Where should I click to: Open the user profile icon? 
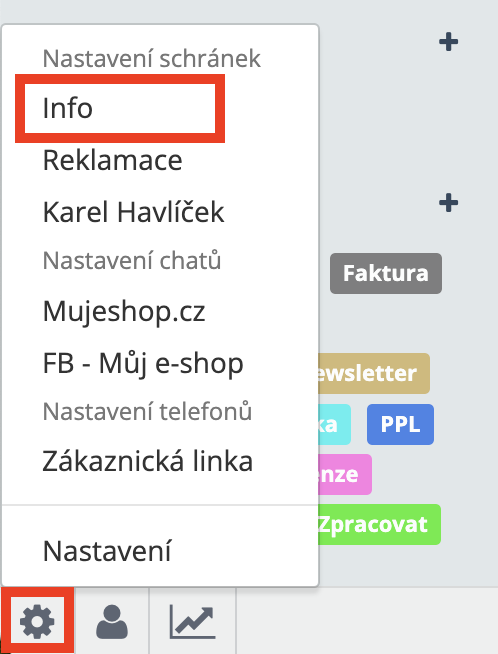coord(112,622)
